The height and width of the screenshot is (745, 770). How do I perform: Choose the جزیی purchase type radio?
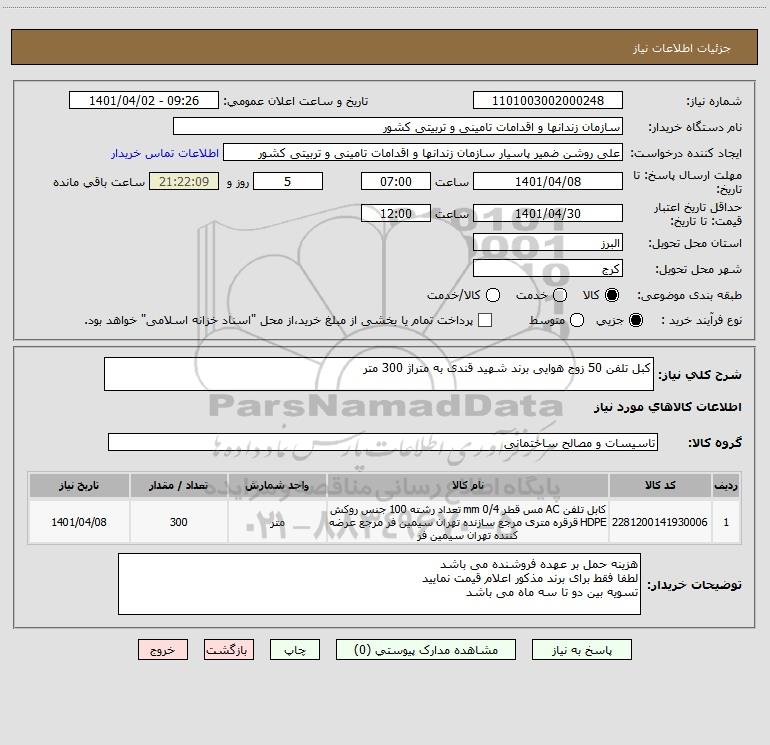pos(636,320)
